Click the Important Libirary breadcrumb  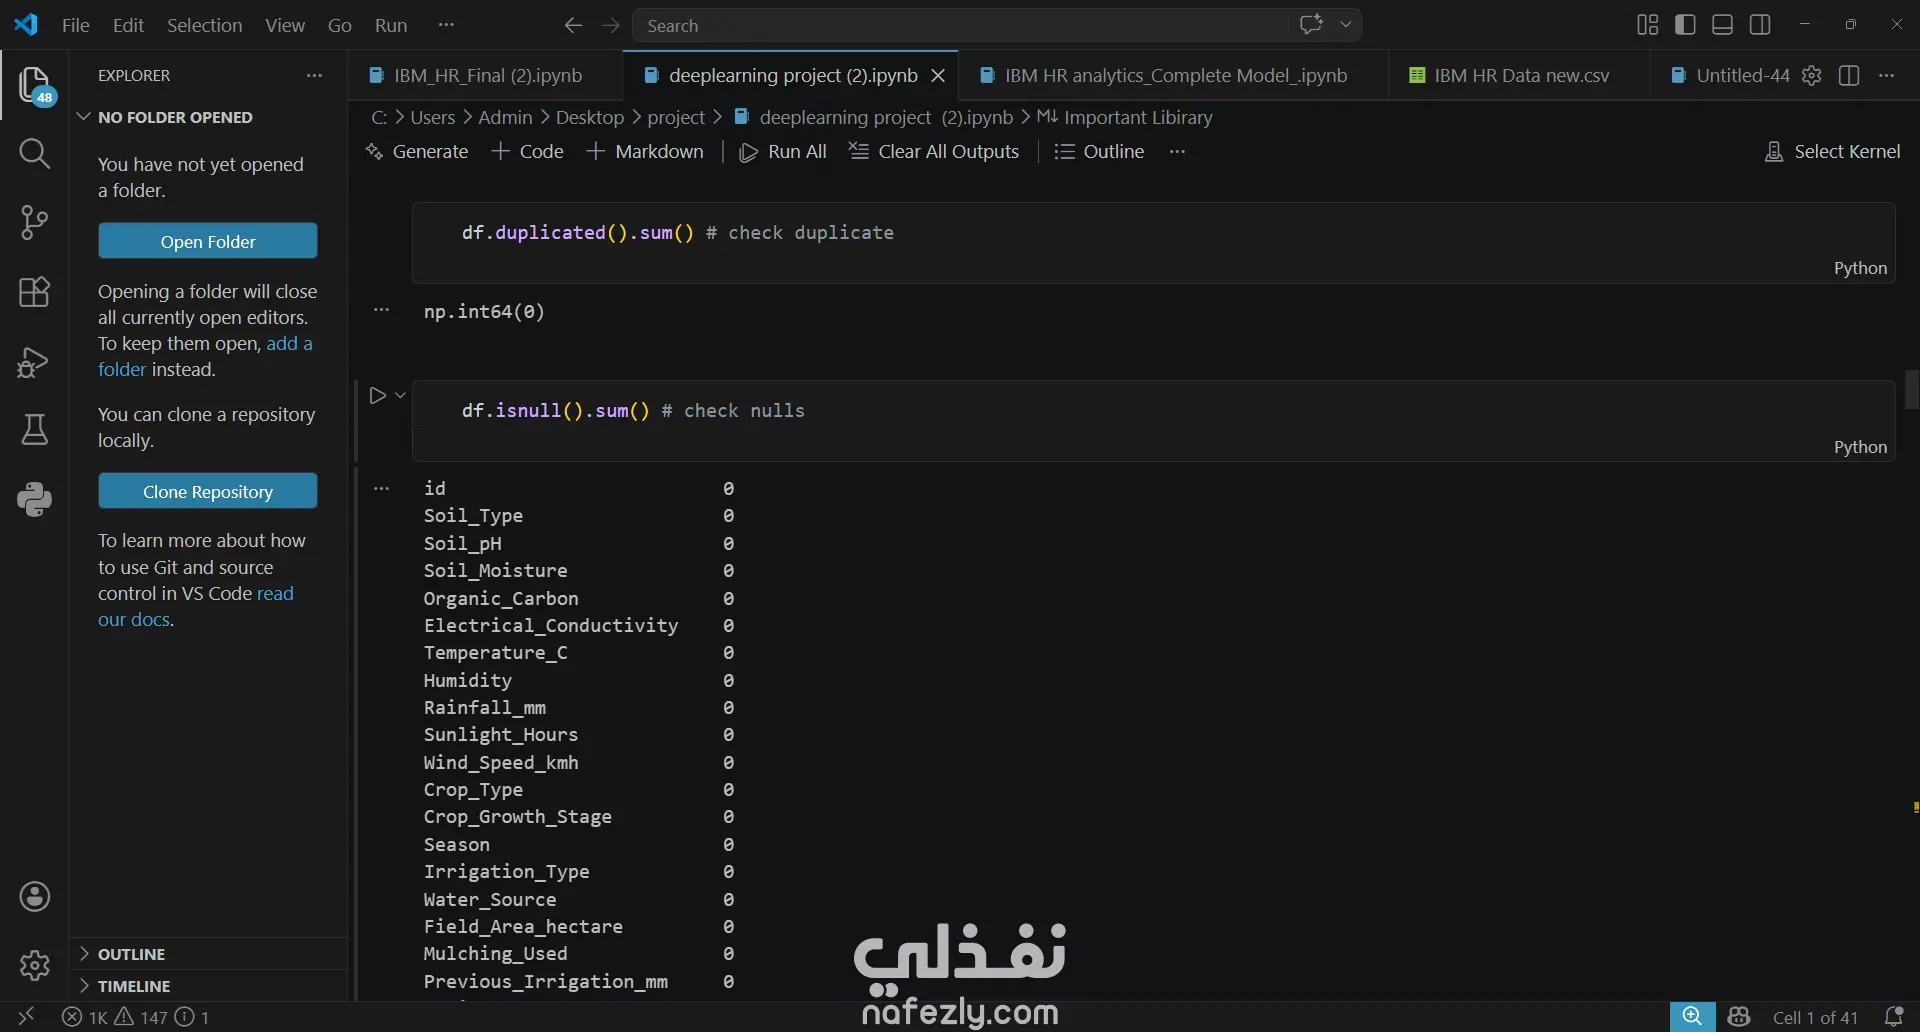[x=1125, y=117]
